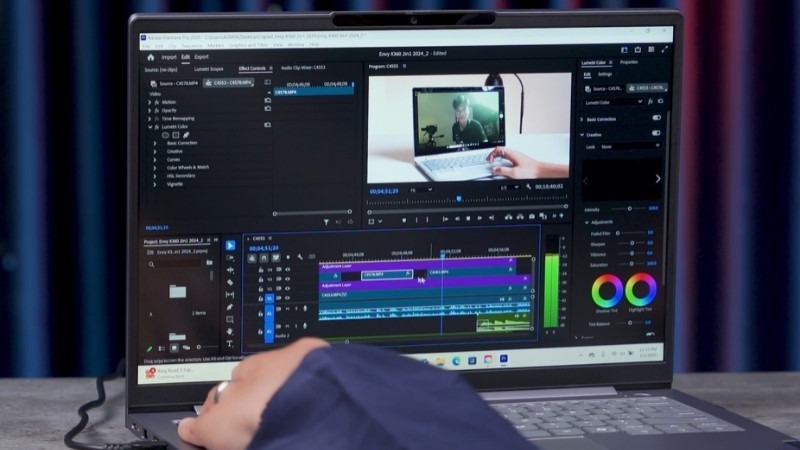Image resolution: width=800 pixels, height=450 pixels.
Task: Click the Lumetri Color pen mask icon
Action: [x=186, y=135]
